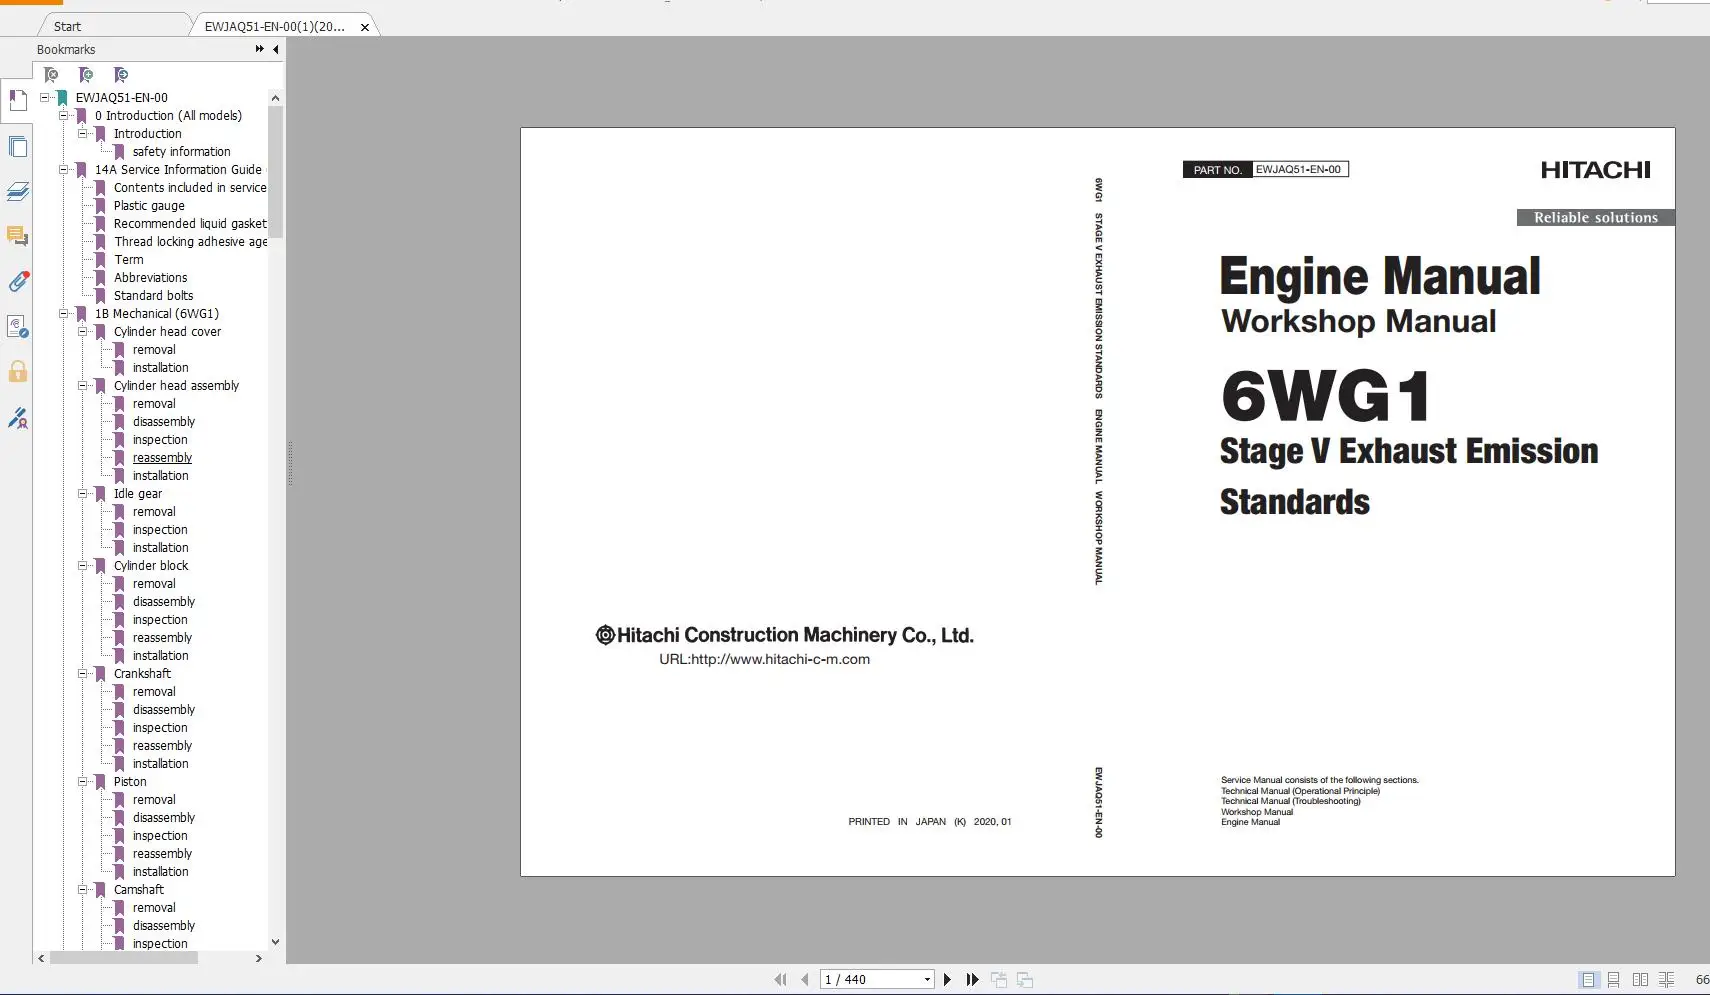Viewport: 1710px width, 995px height.
Task: Open the Comments panel in sidebar
Action: tap(18, 237)
